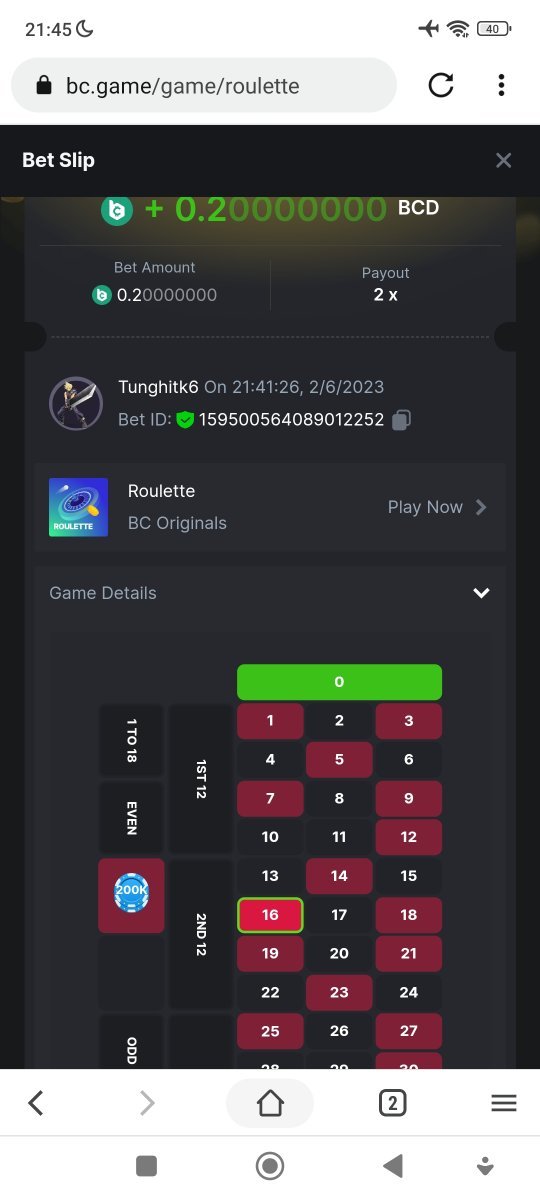Reload the page with refresh icon
The height and width of the screenshot is (1200, 540).
[441, 86]
